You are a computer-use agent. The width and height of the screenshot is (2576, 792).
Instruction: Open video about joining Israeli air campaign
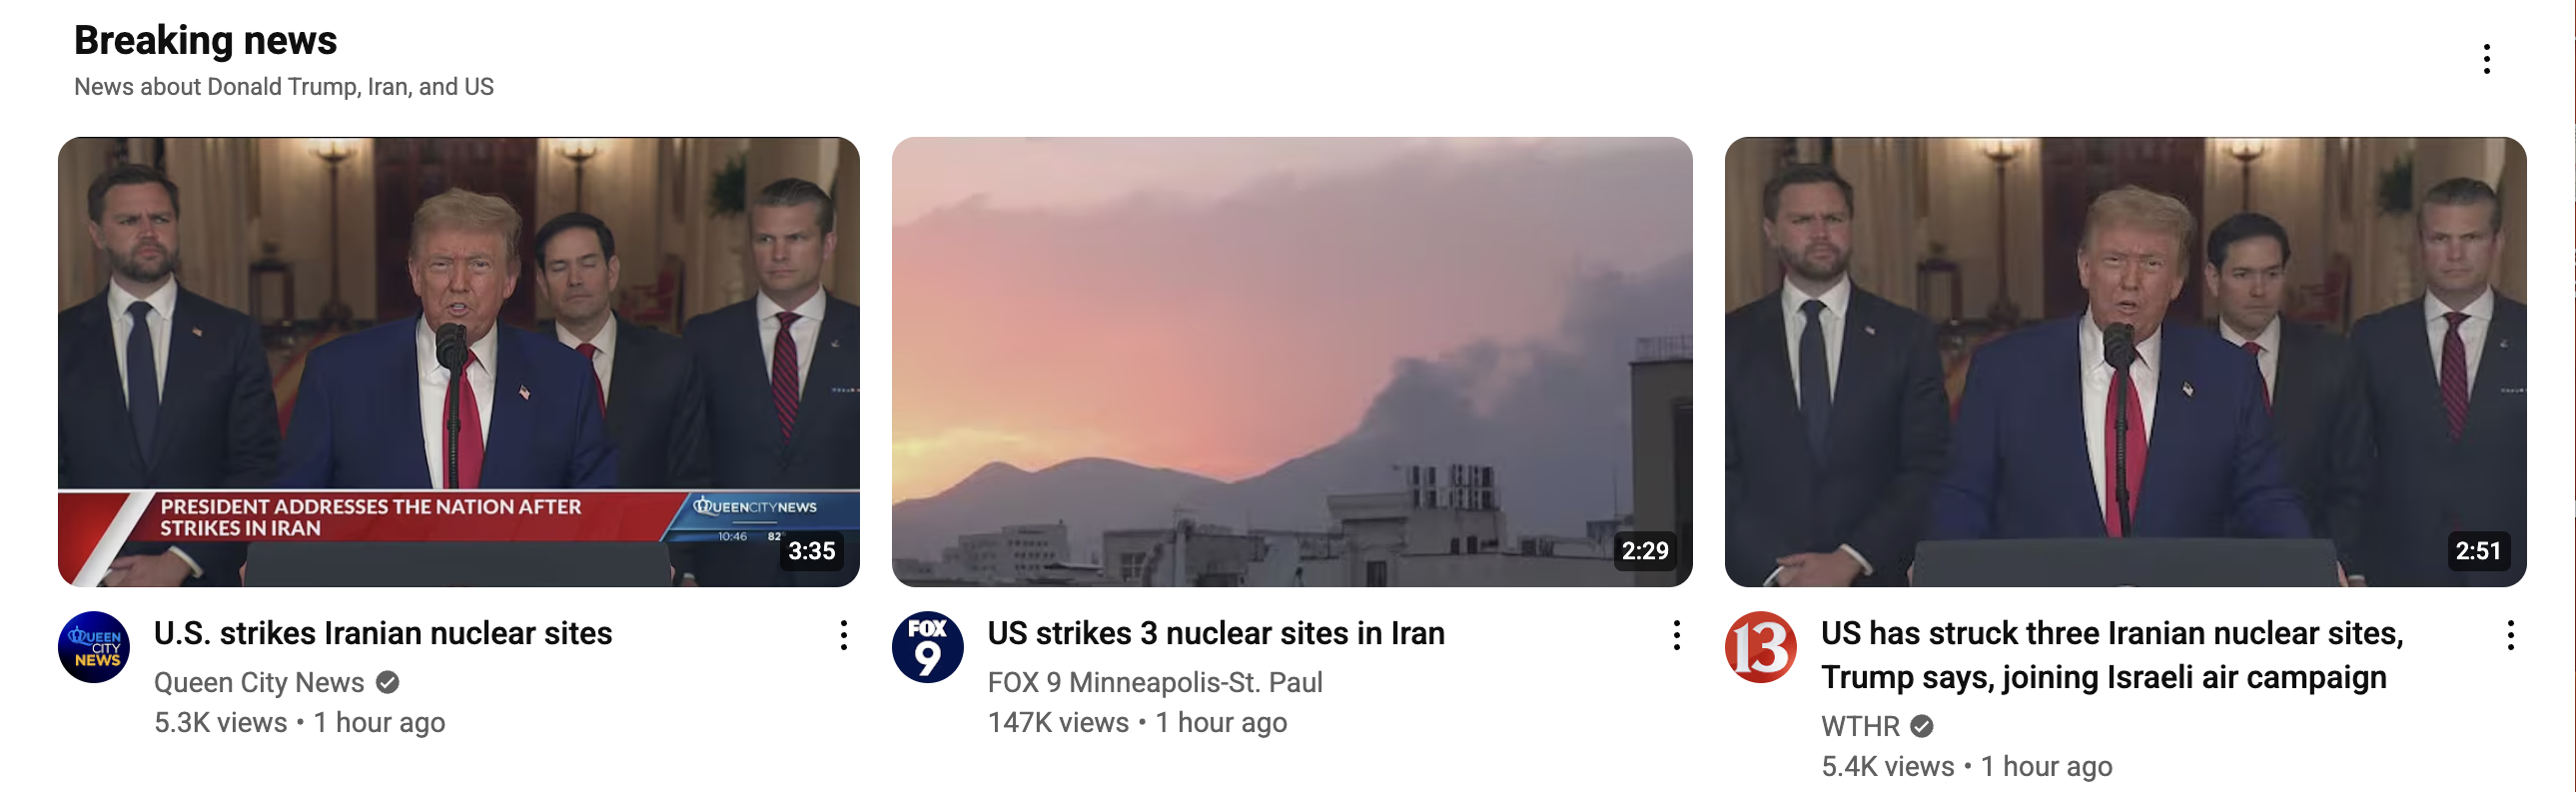point(2112,655)
